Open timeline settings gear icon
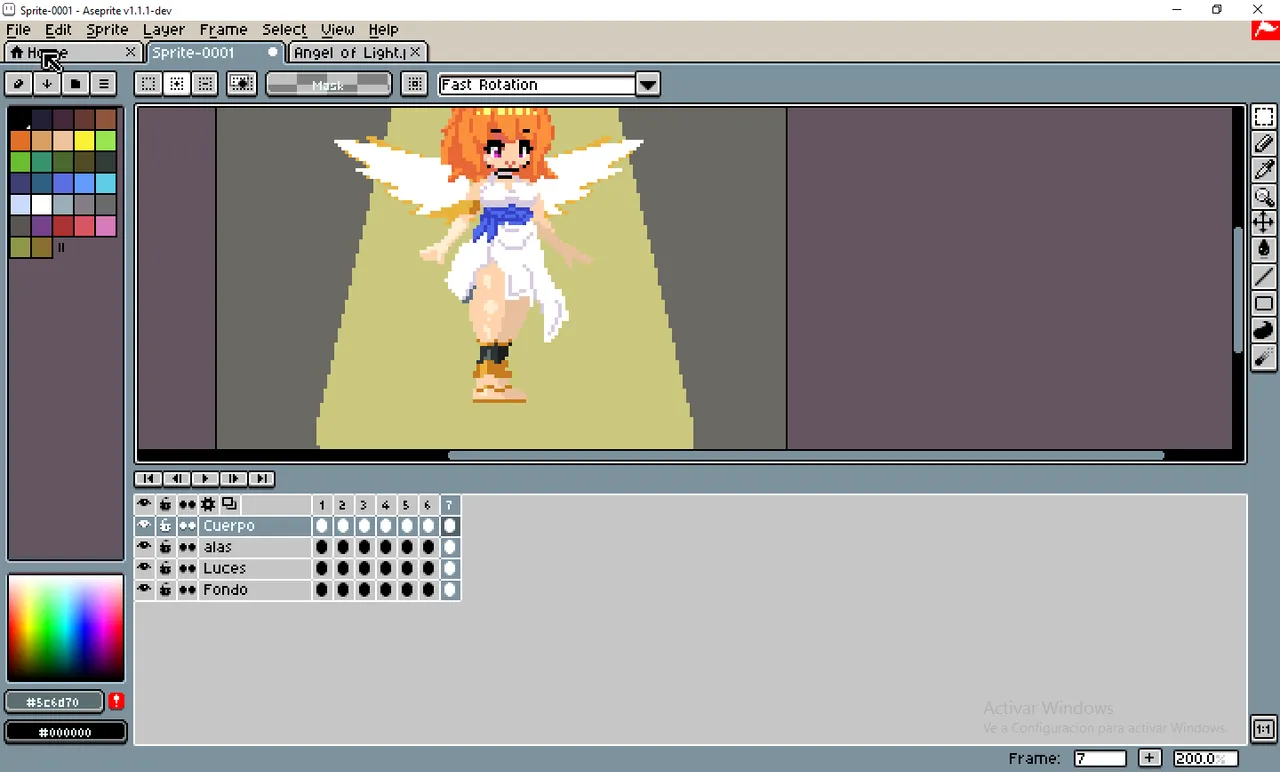Image resolution: width=1280 pixels, height=772 pixels. click(x=208, y=504)
